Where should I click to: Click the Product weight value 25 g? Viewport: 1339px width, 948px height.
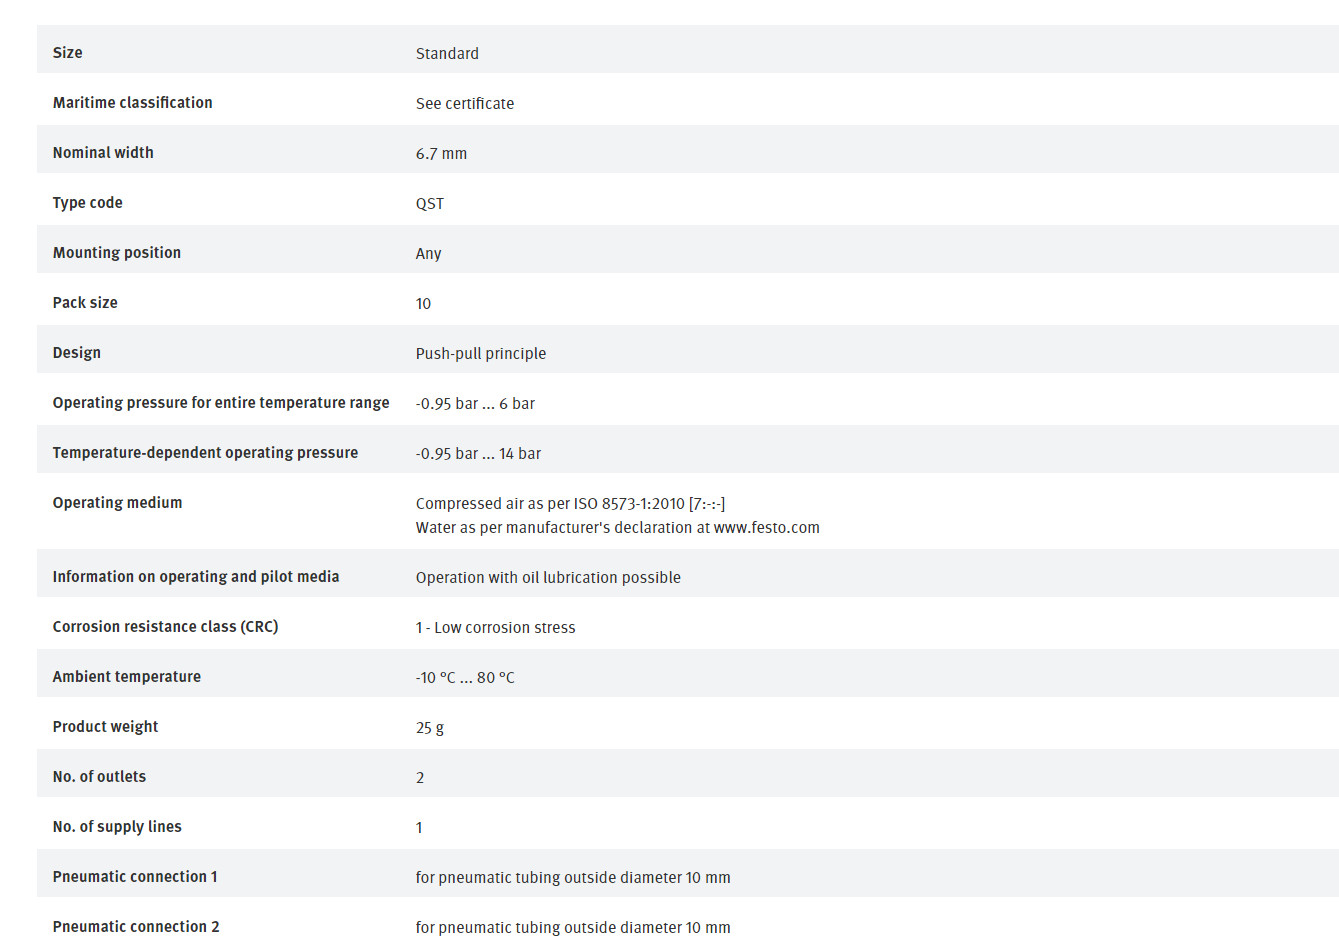coord(430,728)
